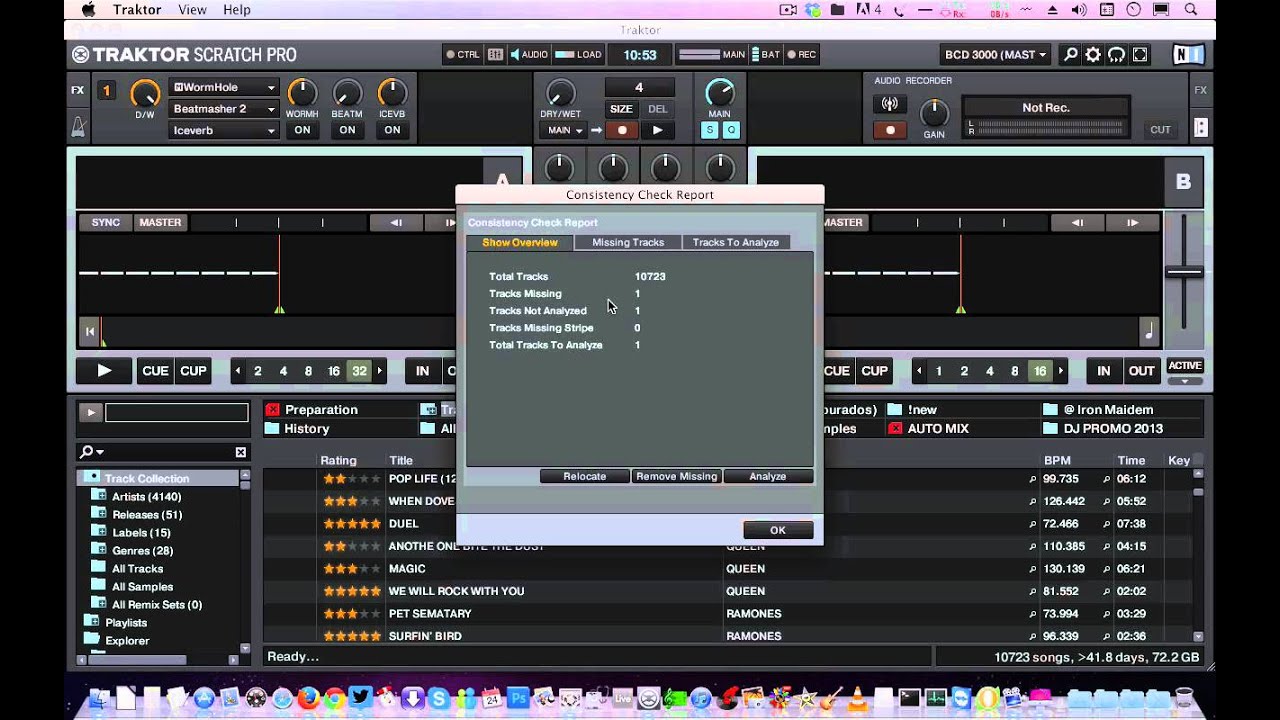The height and width of the screenshot is (720, 1280).
Task: Adjust the MAIN volume knob
Action: (720, 92)
